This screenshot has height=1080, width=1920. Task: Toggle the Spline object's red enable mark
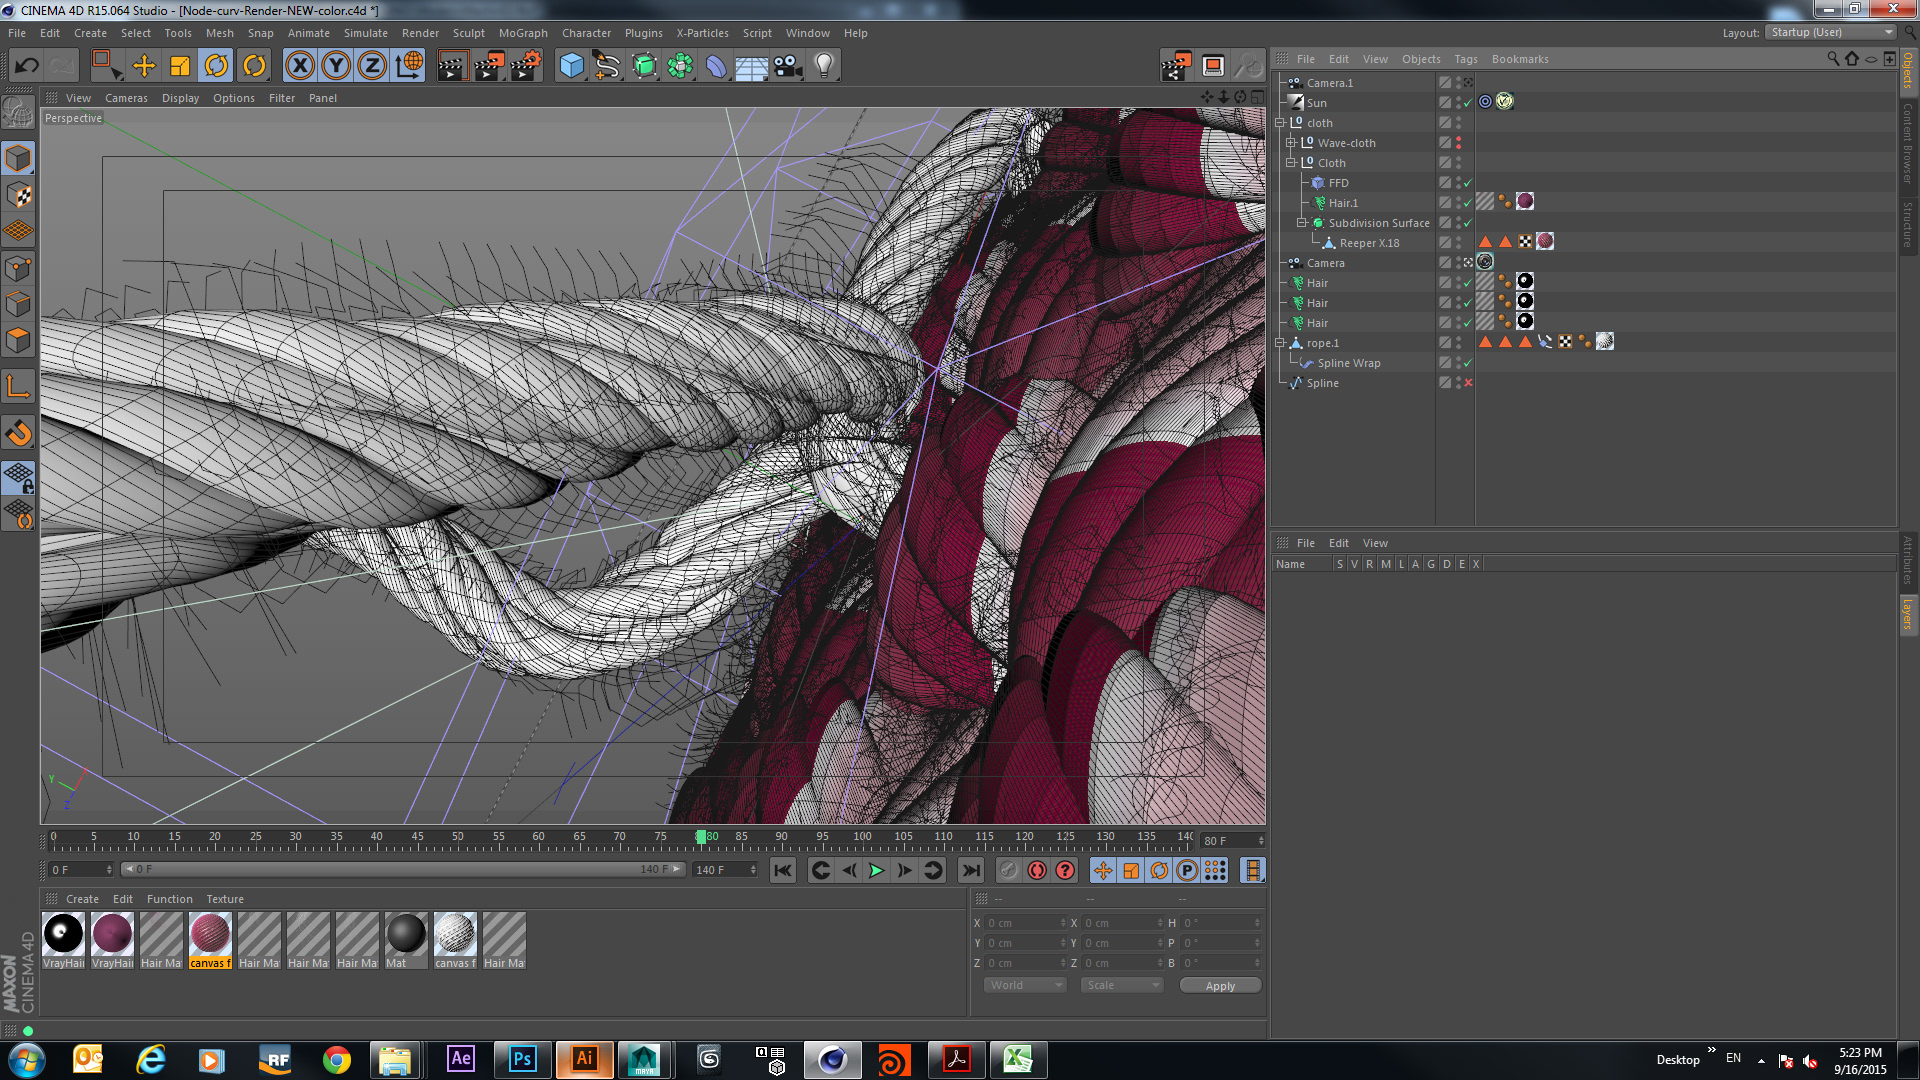tap(1468, 383)
